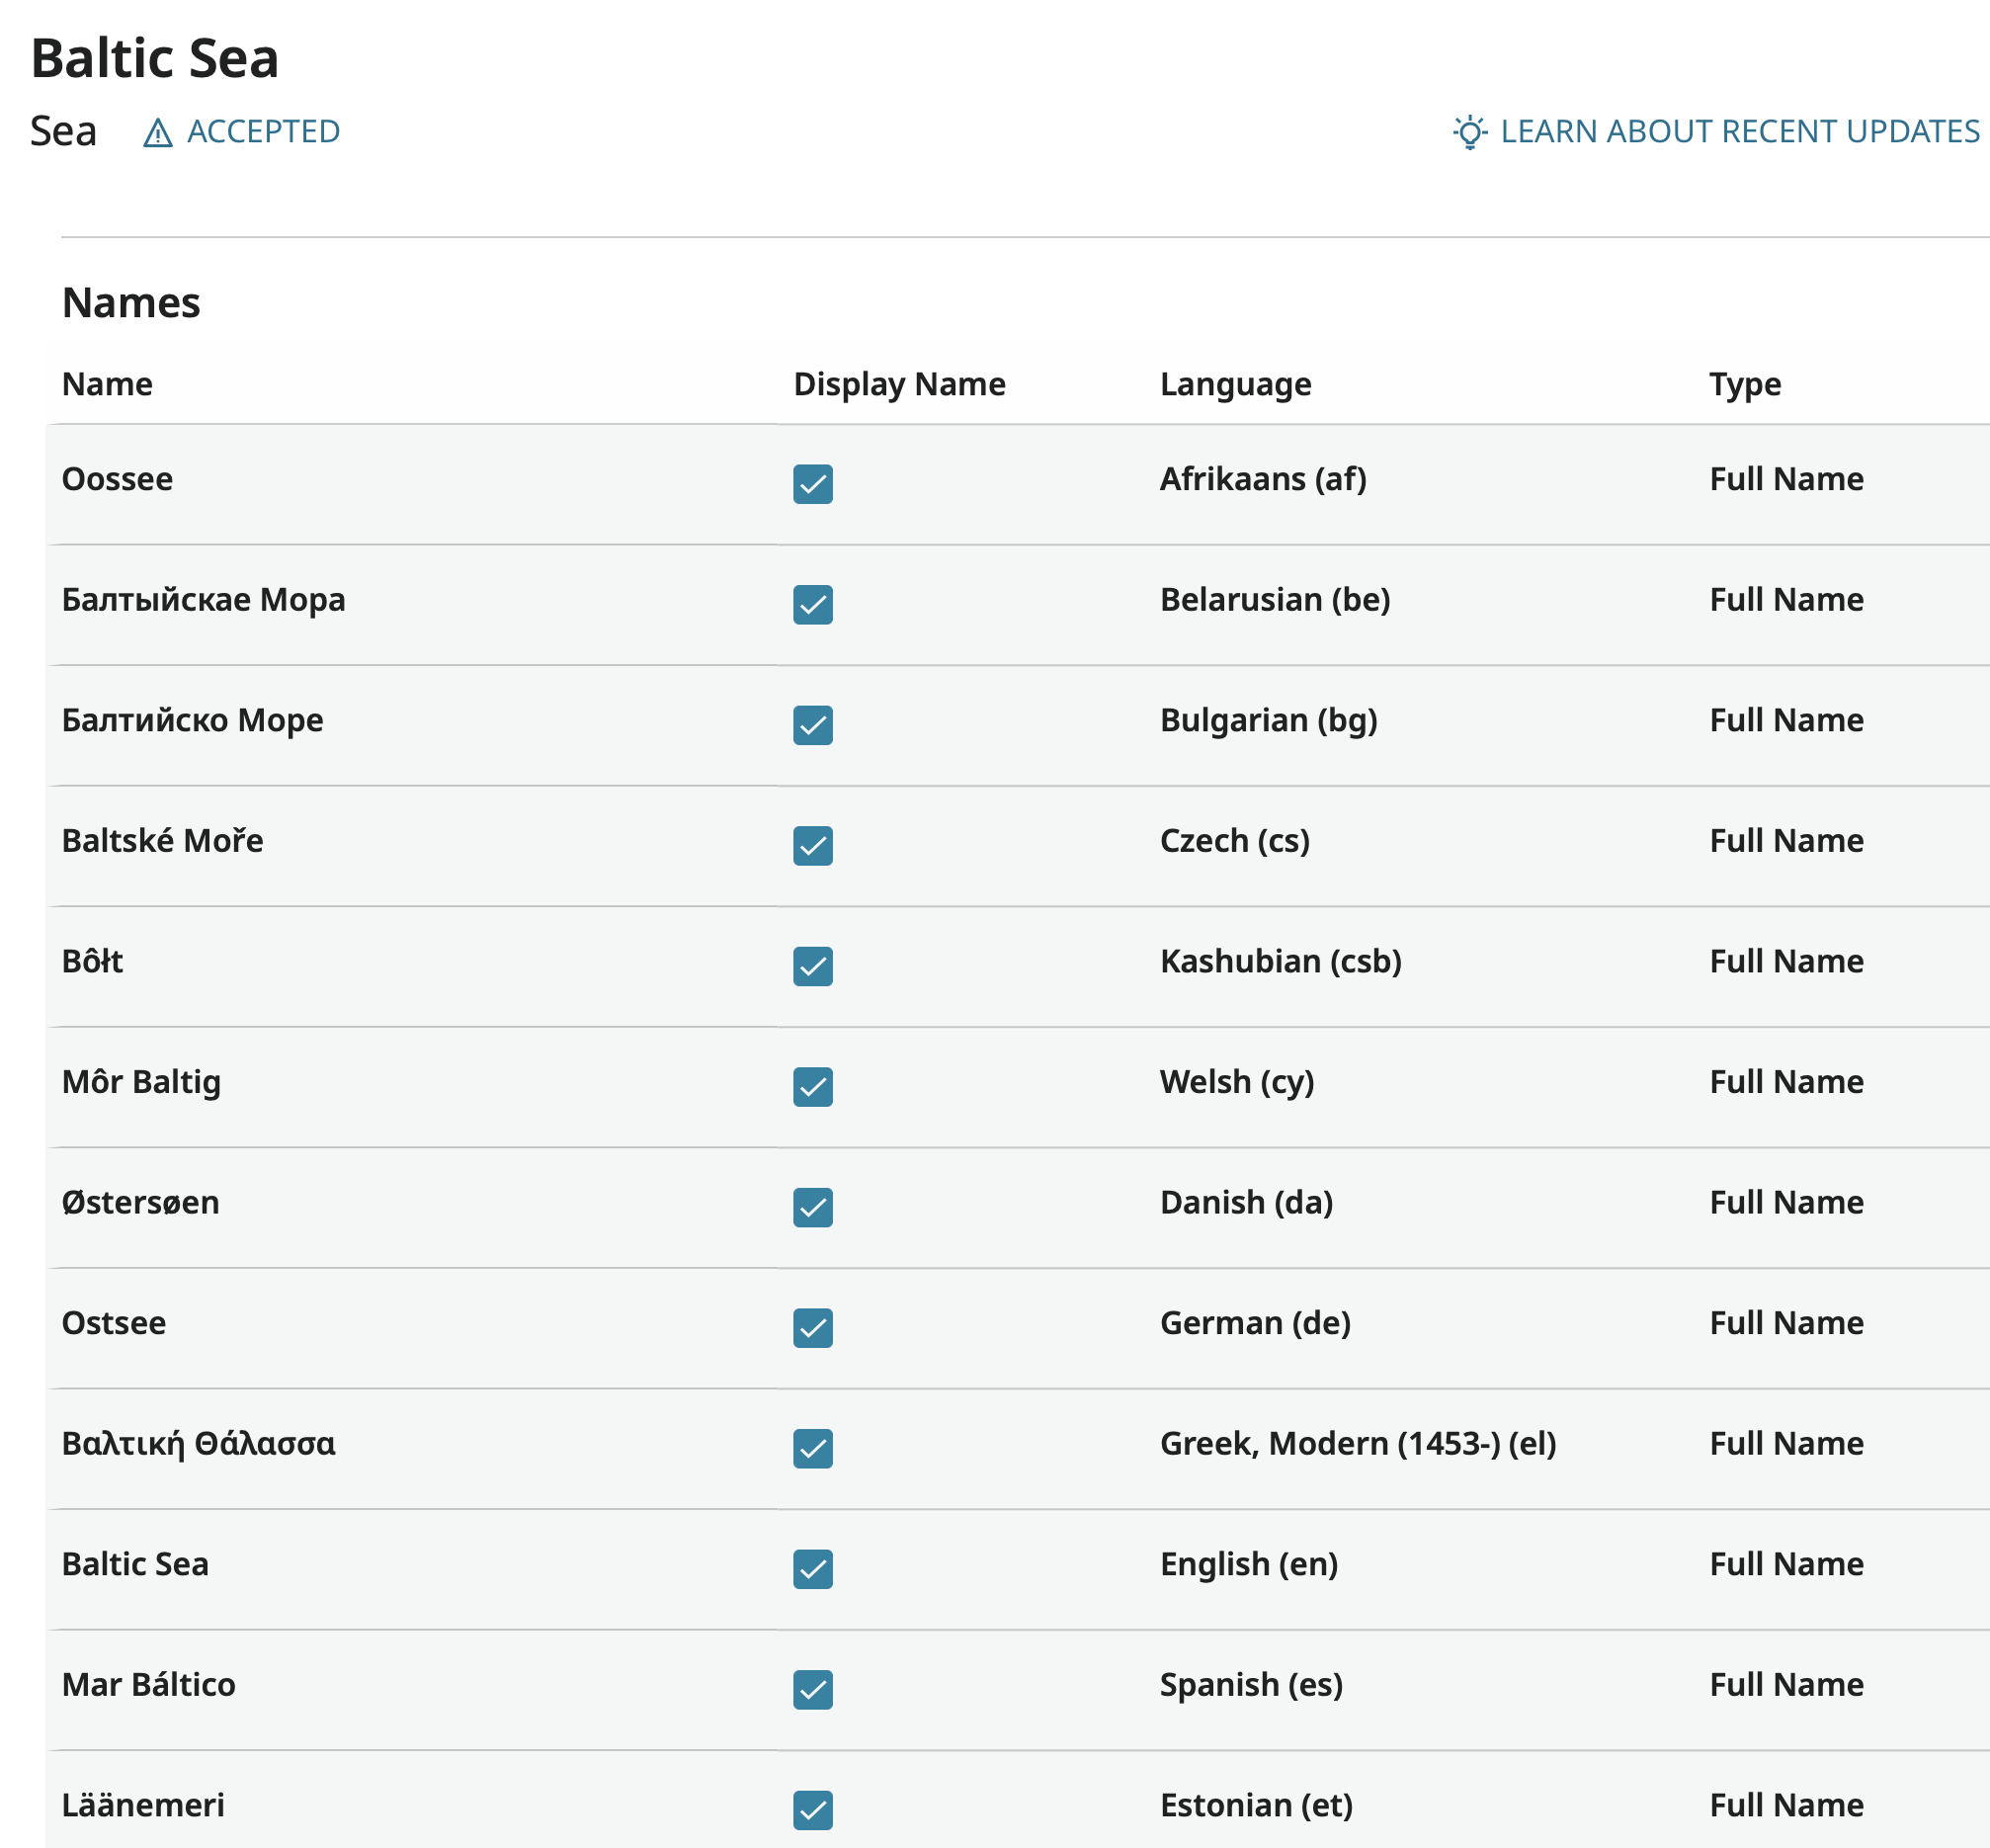This screenshot has width=1990, height=1848.
Task: Click the Greek, Modern (1453-) (el) cell
Action: point(1358,1443)
